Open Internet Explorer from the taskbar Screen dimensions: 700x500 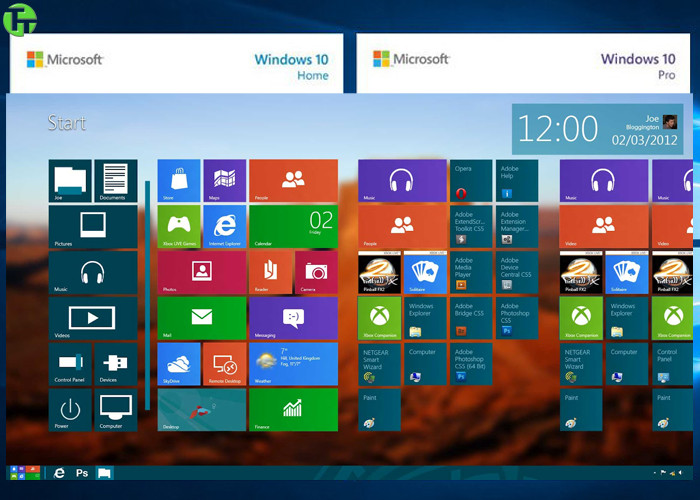coord(59,473)
